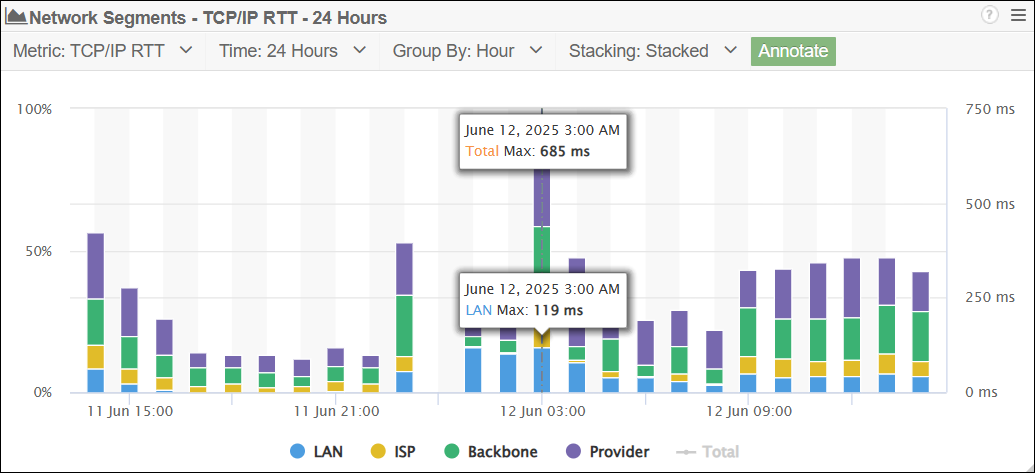
Task: Open the help question mark icon
Action: [990, 14]
